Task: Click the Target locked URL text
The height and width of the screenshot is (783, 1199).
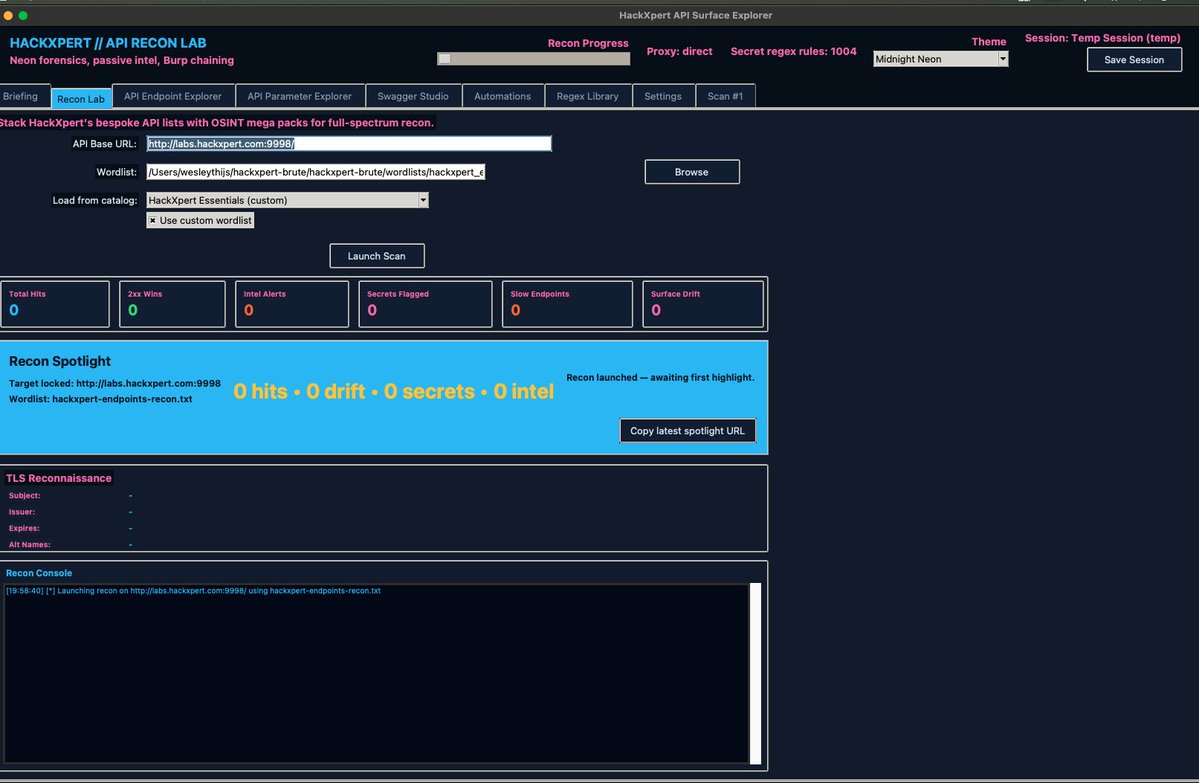Action: tap(115, 383)
